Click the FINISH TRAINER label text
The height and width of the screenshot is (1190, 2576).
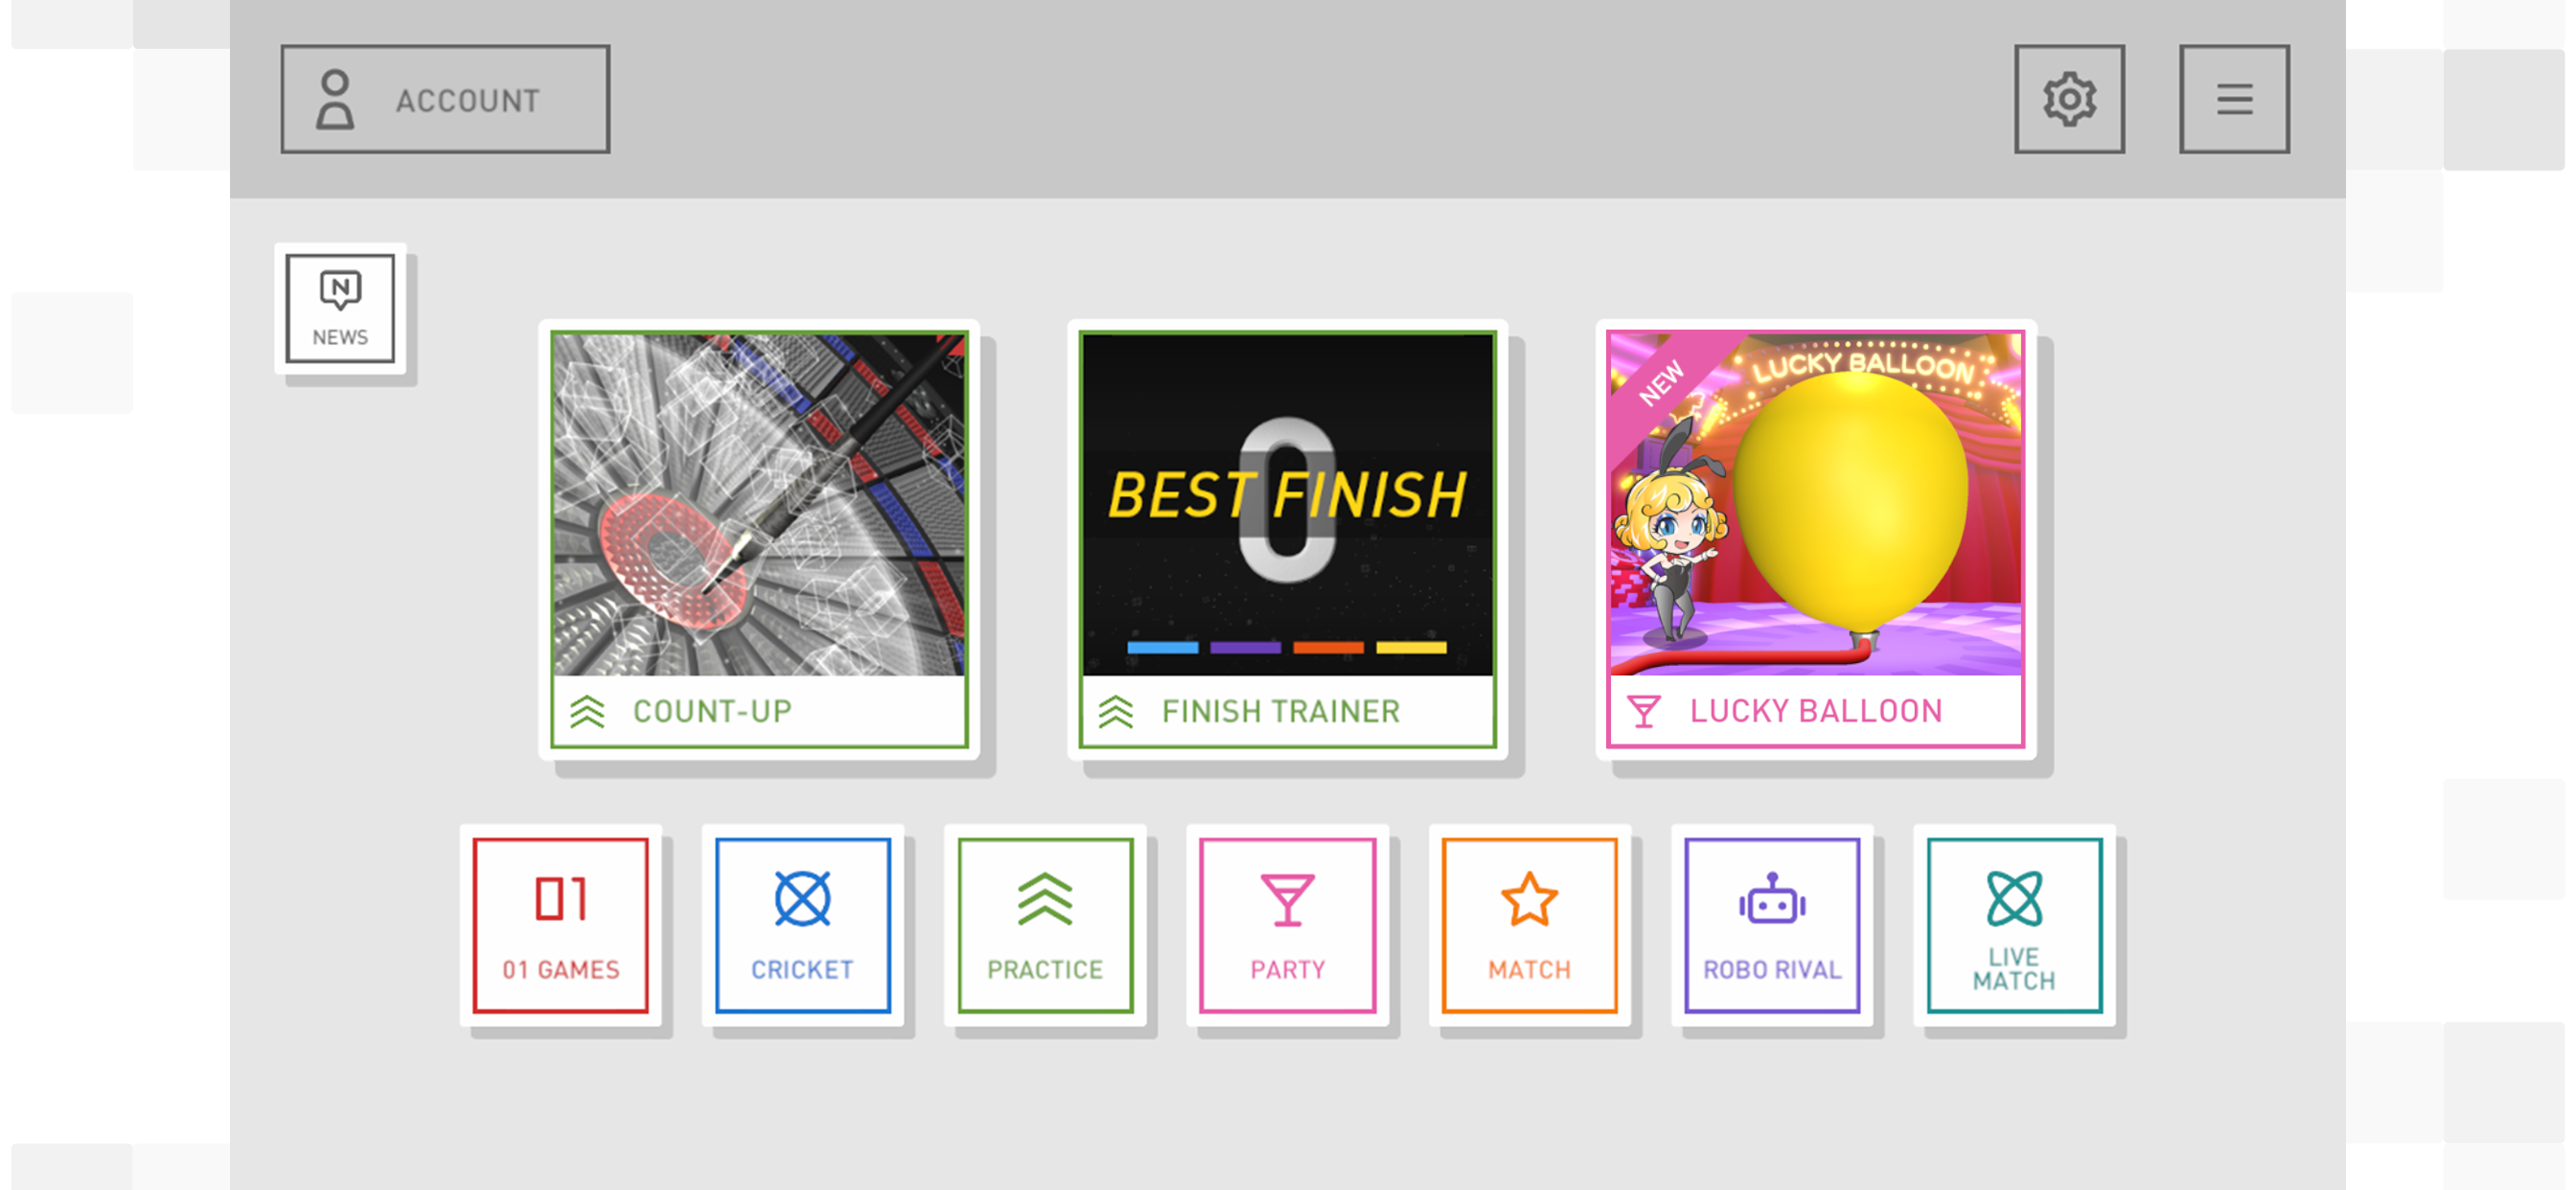click(1281, 711)
